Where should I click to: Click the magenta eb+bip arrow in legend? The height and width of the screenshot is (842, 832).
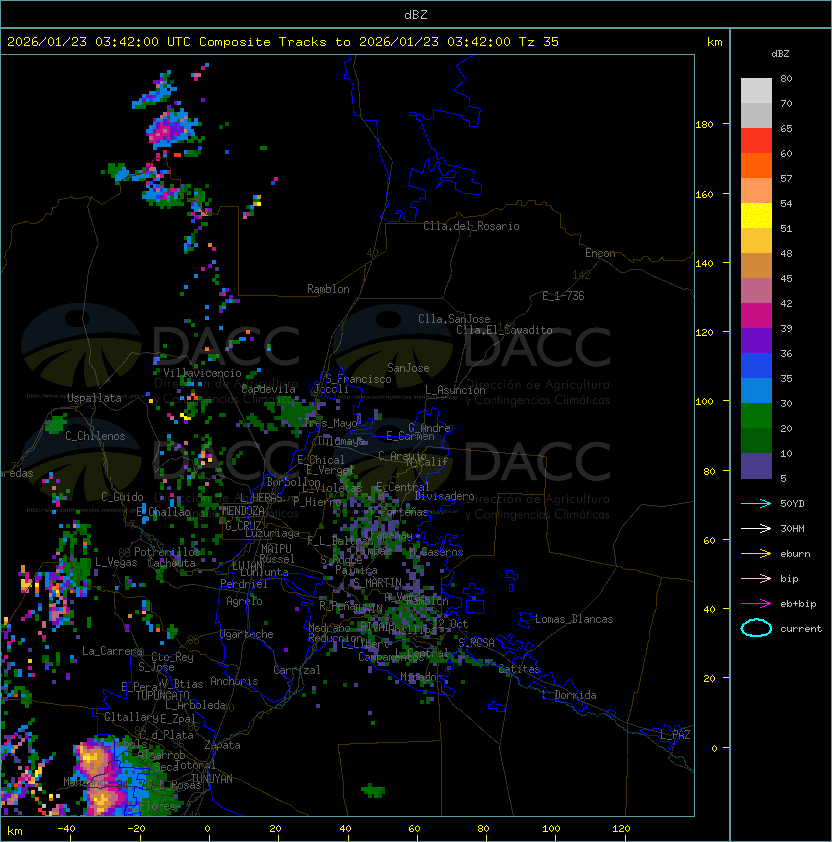coord(756,604)
